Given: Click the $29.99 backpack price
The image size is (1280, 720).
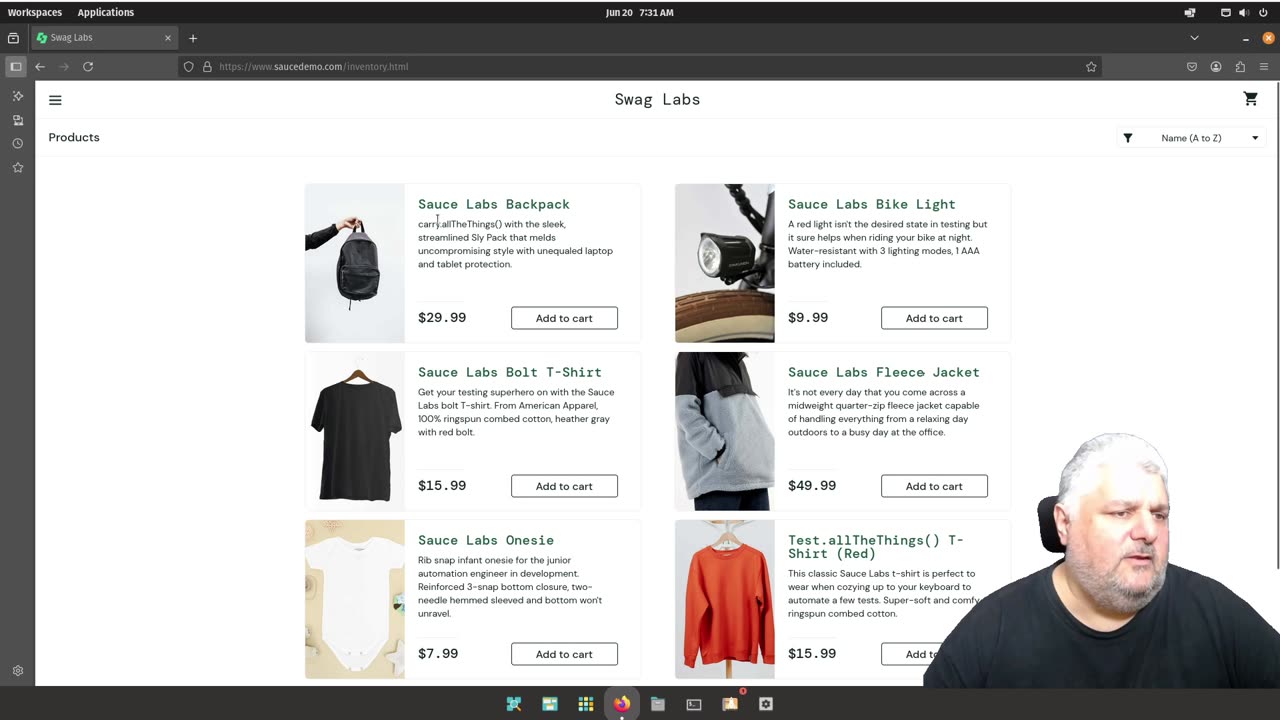Looking at the screenshot, I should point(442,318).
